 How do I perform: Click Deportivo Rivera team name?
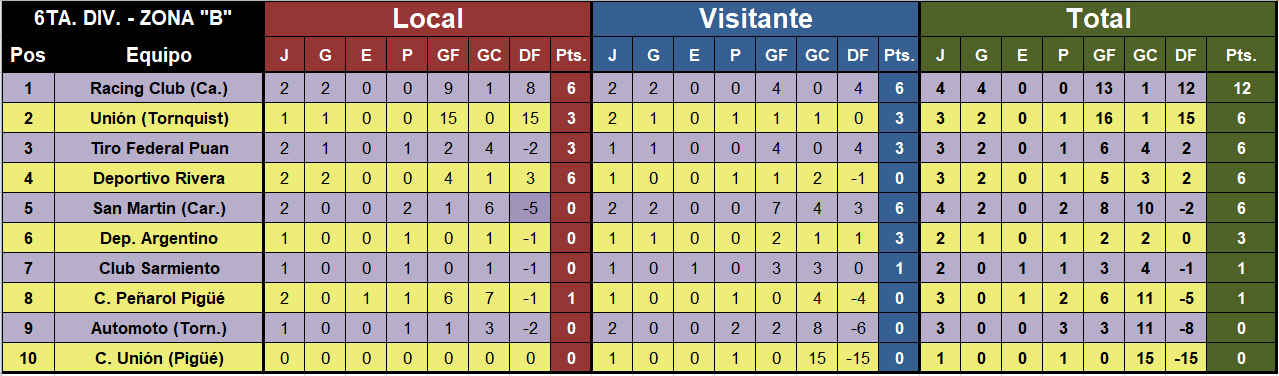click(x=159, y=178)
